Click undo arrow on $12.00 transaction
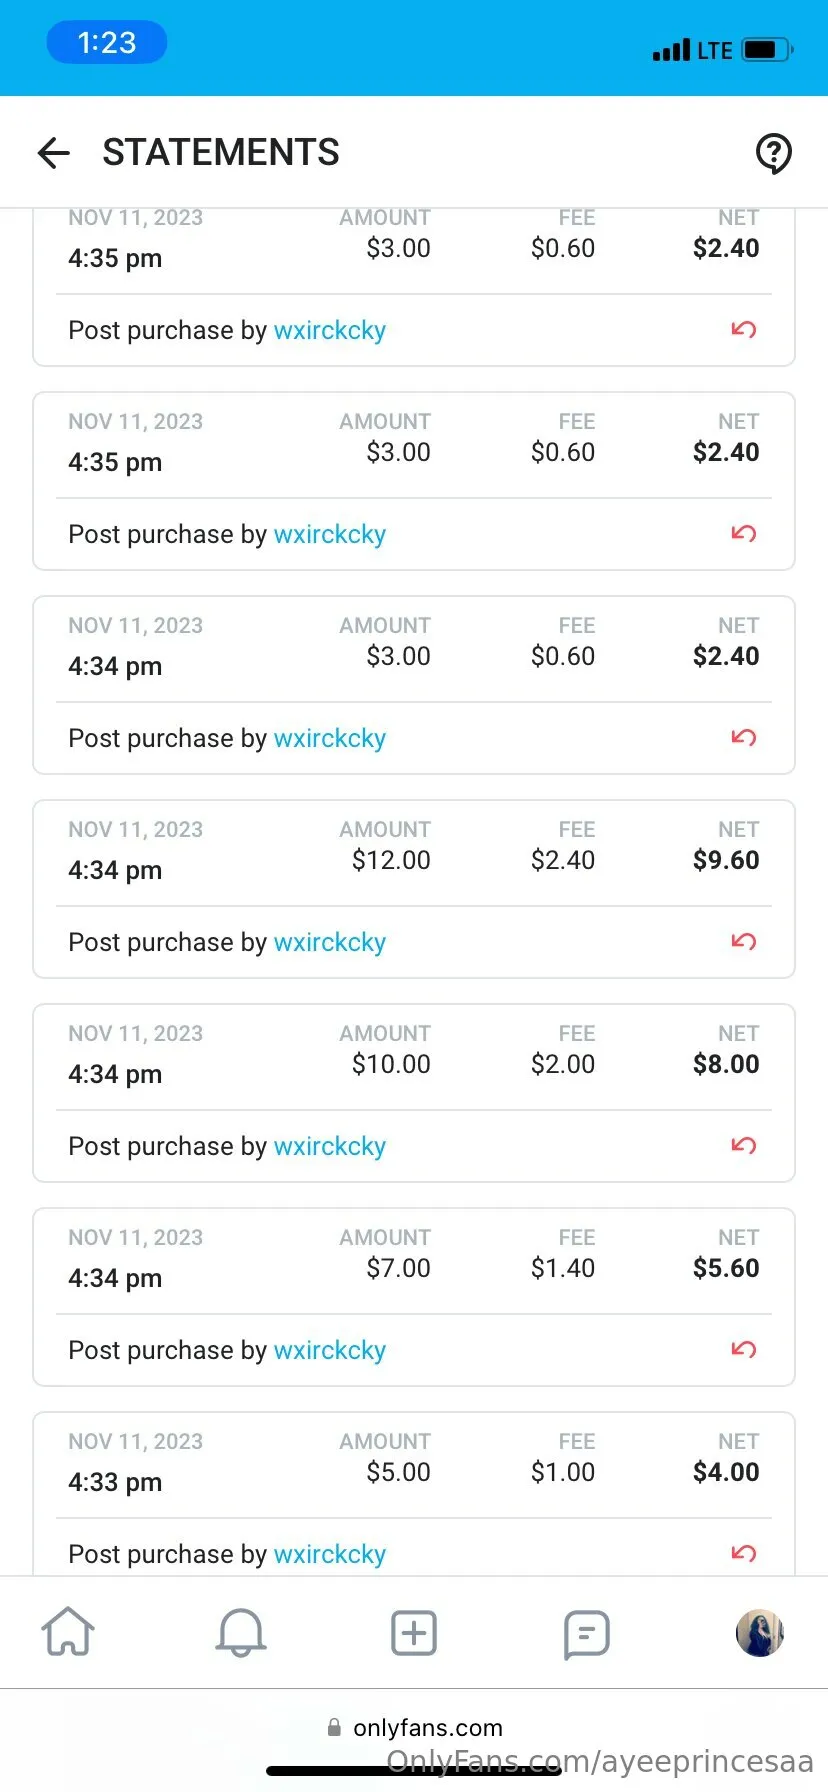828x1792 pixels. point(743,941)
